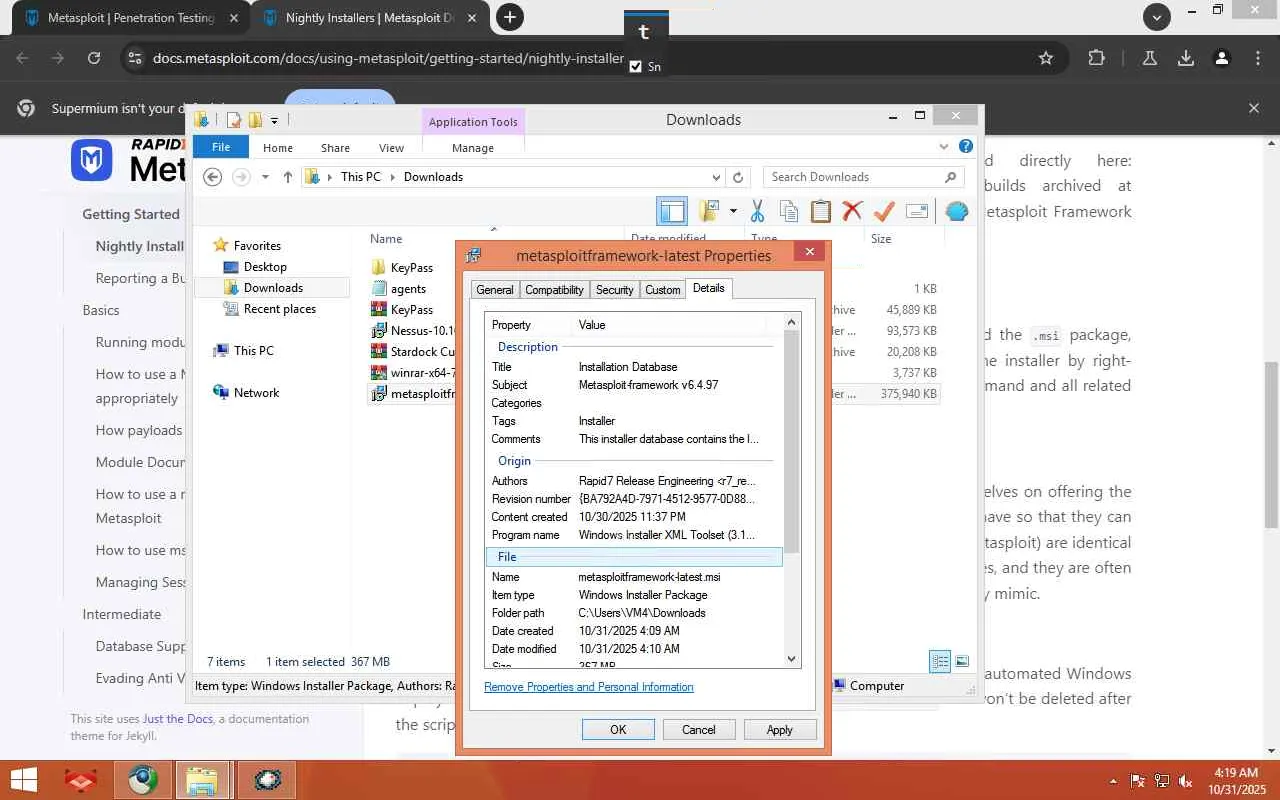Click the New Folder quick access icon
Screen dimensions: 1280x800
tap(255, 120)
